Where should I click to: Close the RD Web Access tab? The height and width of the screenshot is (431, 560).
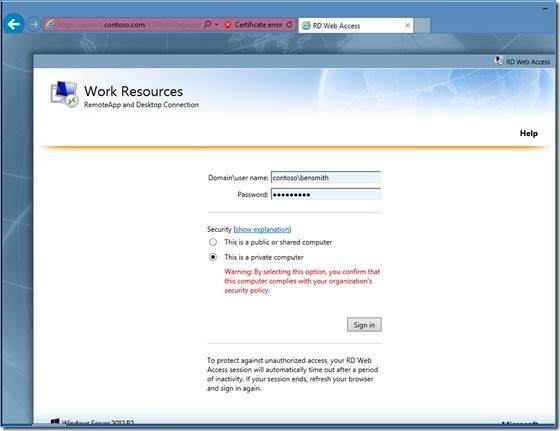(407, 25)
